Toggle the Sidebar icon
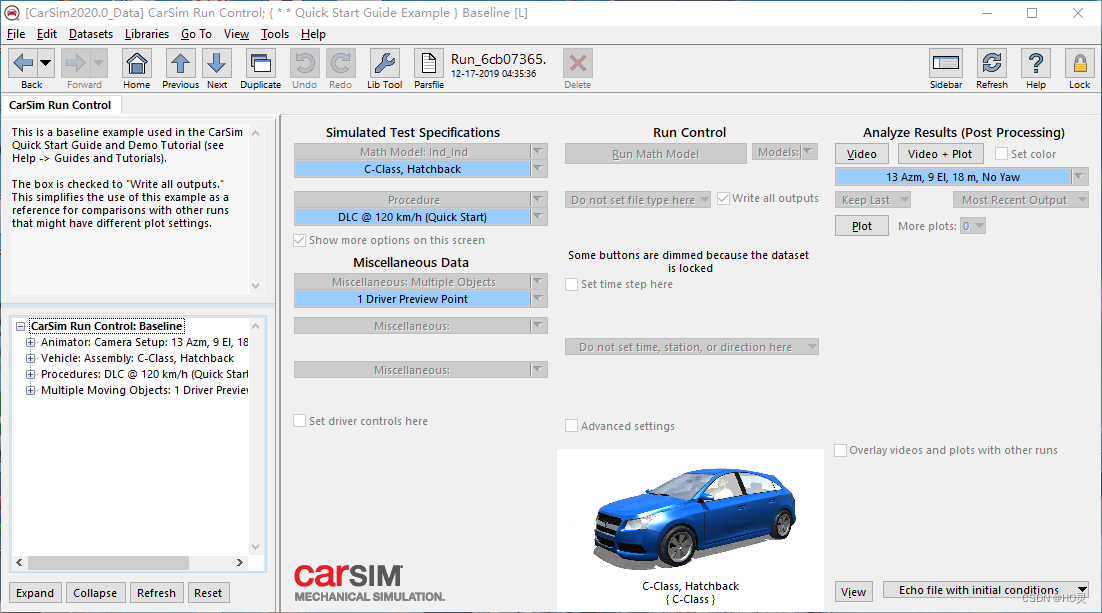Viewport: 1102px width, 613px height. coord(946,63)
